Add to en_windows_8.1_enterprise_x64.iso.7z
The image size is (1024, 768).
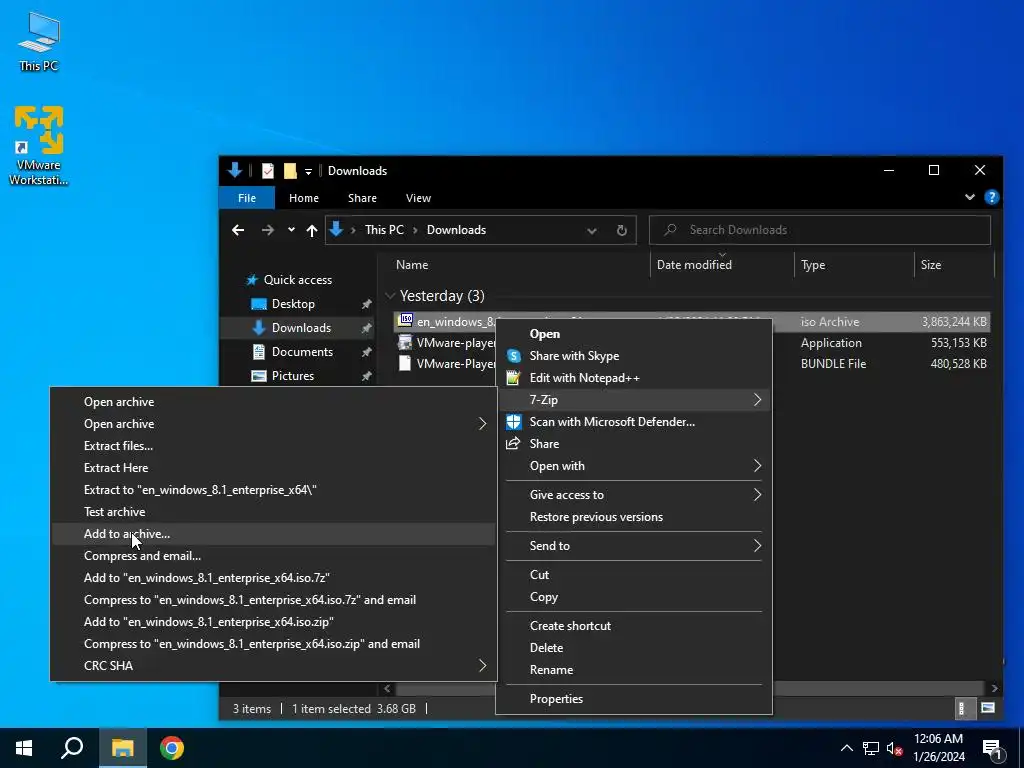point(273,578)
